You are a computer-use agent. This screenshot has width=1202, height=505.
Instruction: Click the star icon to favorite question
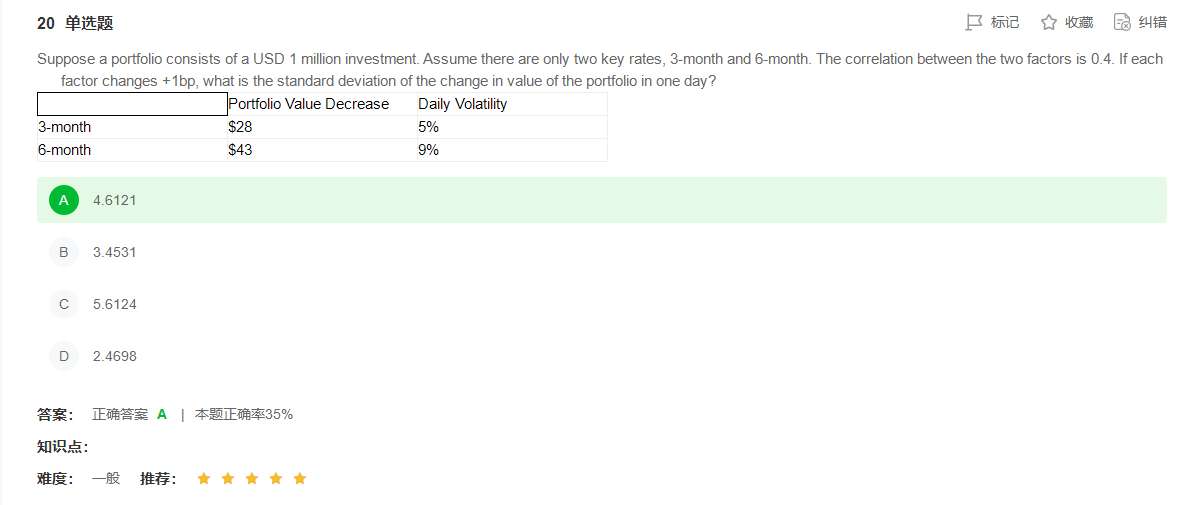point(1049,22)
